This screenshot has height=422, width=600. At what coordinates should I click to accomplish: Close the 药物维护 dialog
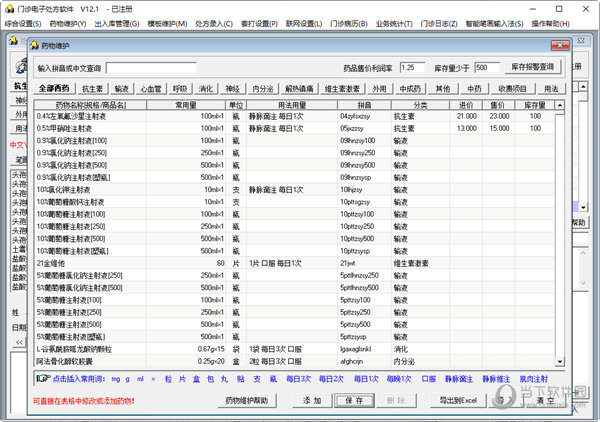coord(560,46)
